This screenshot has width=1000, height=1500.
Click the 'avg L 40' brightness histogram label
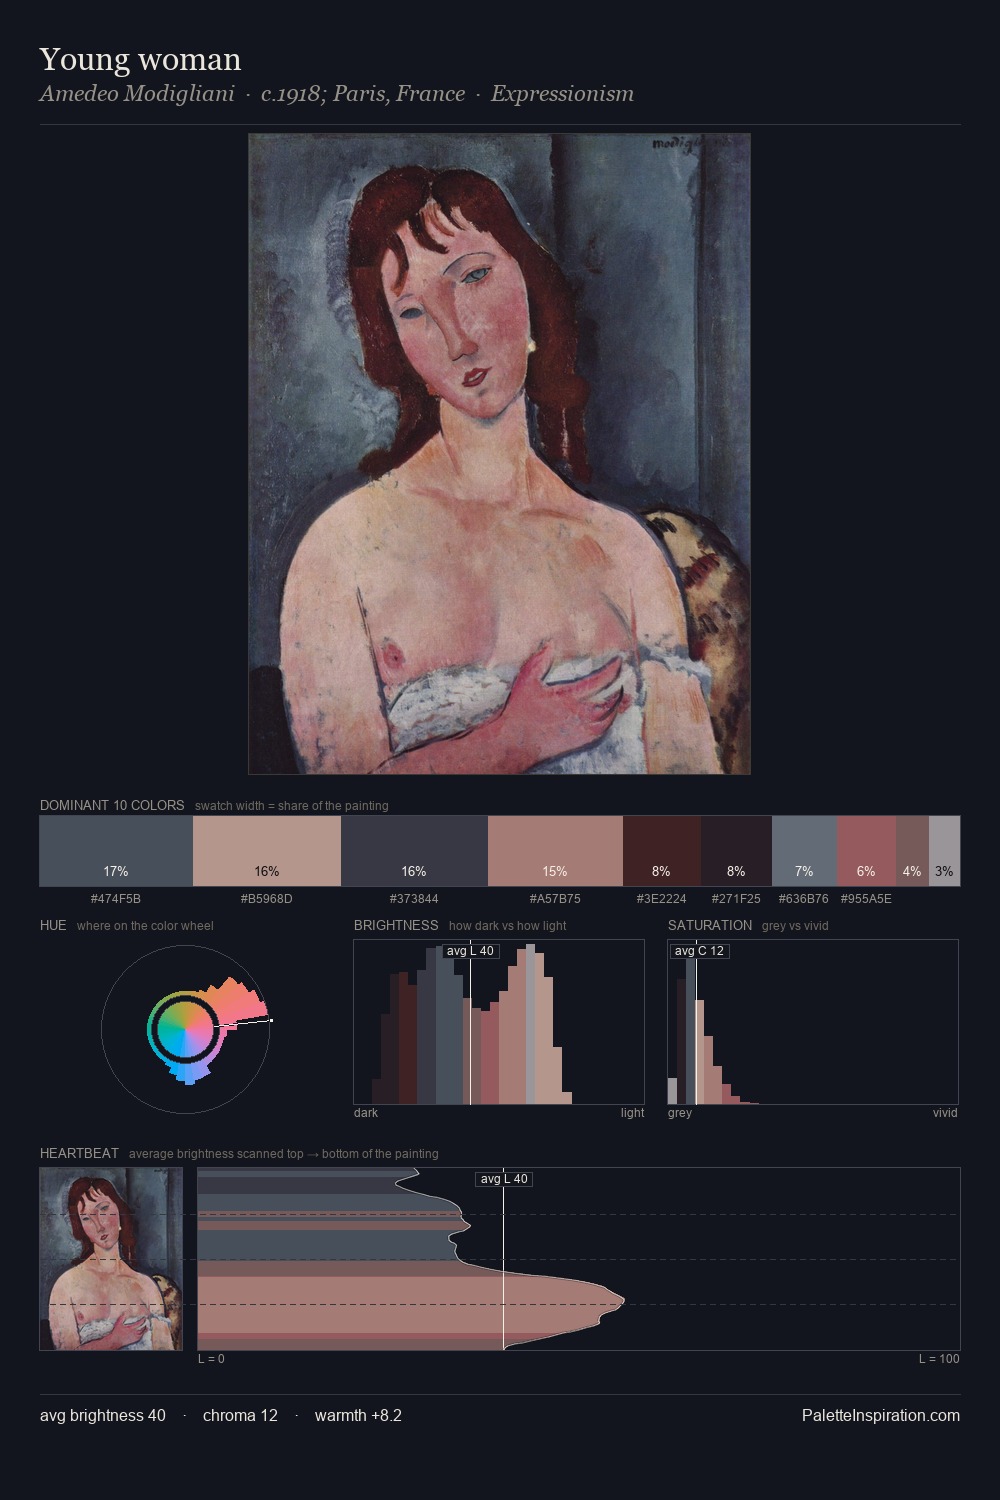pos(470,951)
